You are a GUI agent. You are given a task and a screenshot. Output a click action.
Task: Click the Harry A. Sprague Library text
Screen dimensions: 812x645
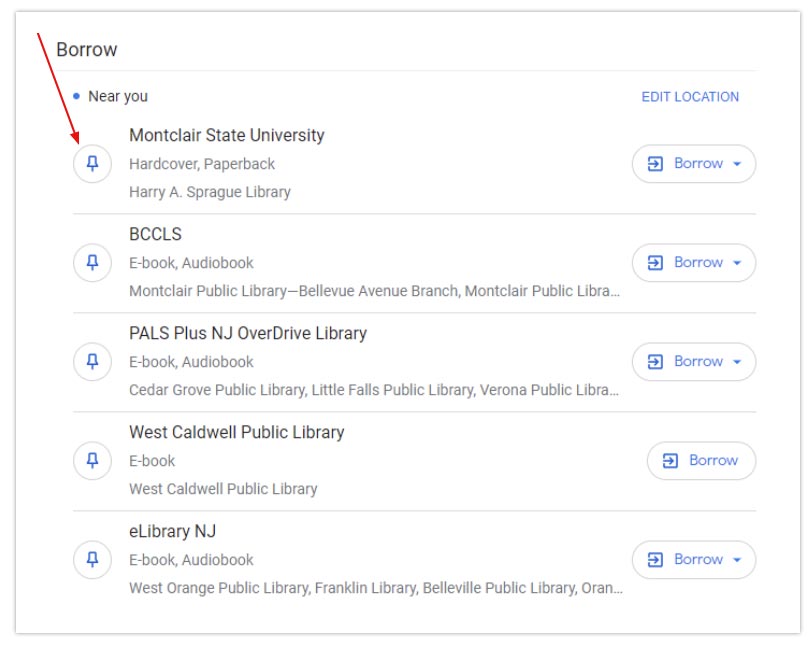point(210,192)
